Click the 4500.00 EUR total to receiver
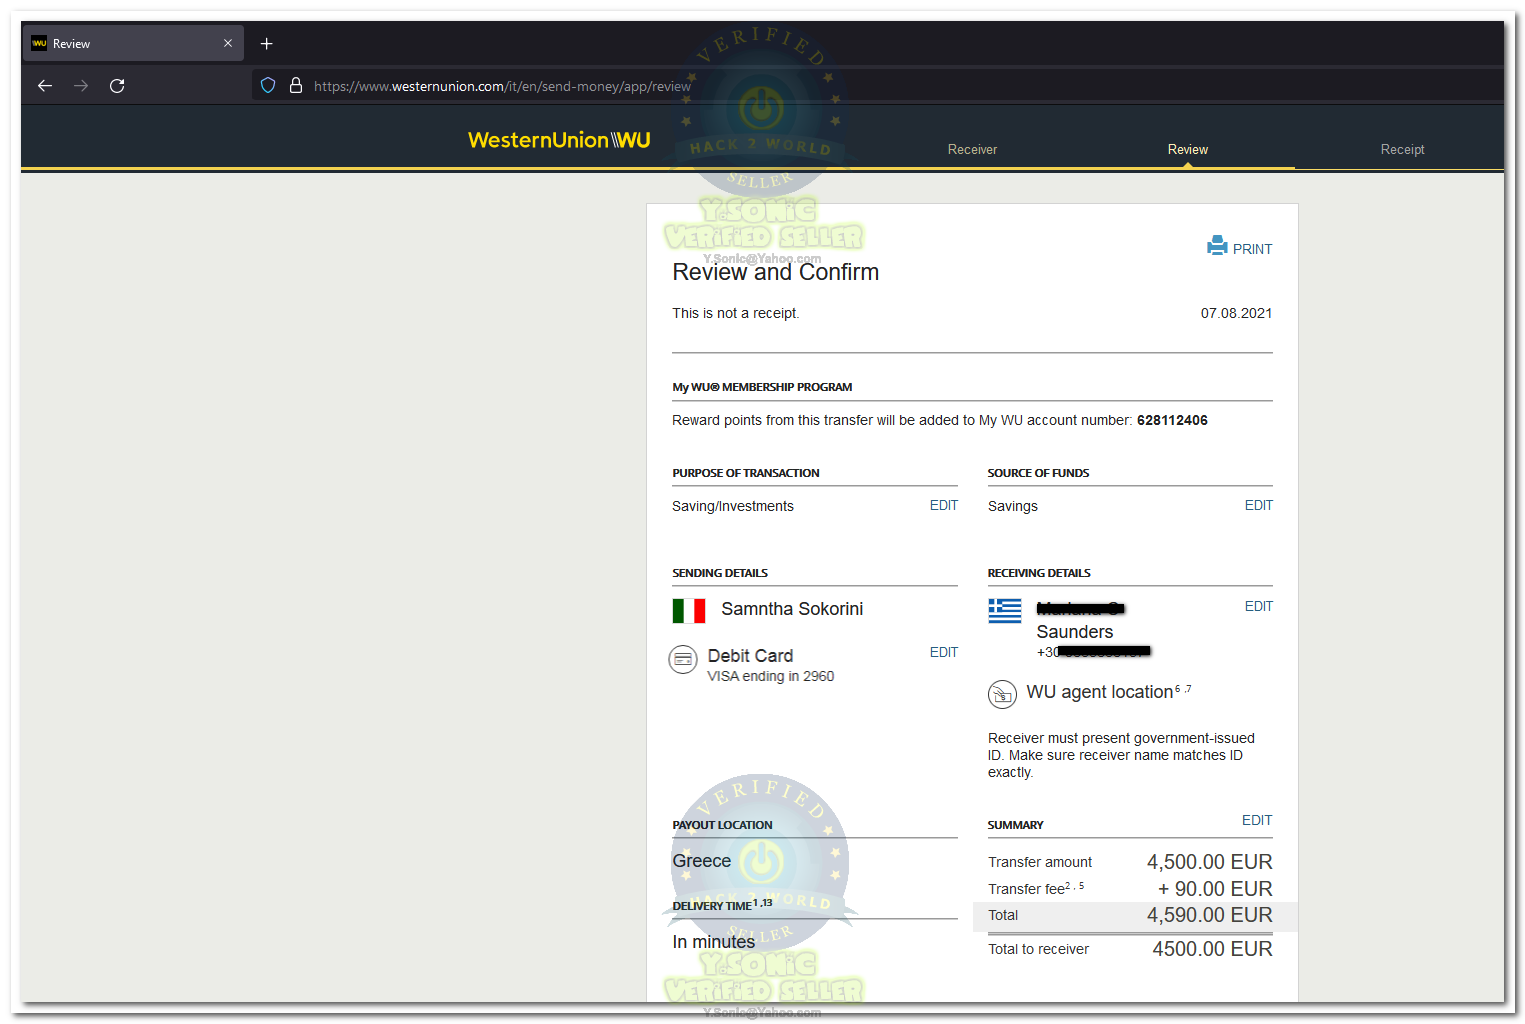1525x1024 pixels. pos(1212,950)
